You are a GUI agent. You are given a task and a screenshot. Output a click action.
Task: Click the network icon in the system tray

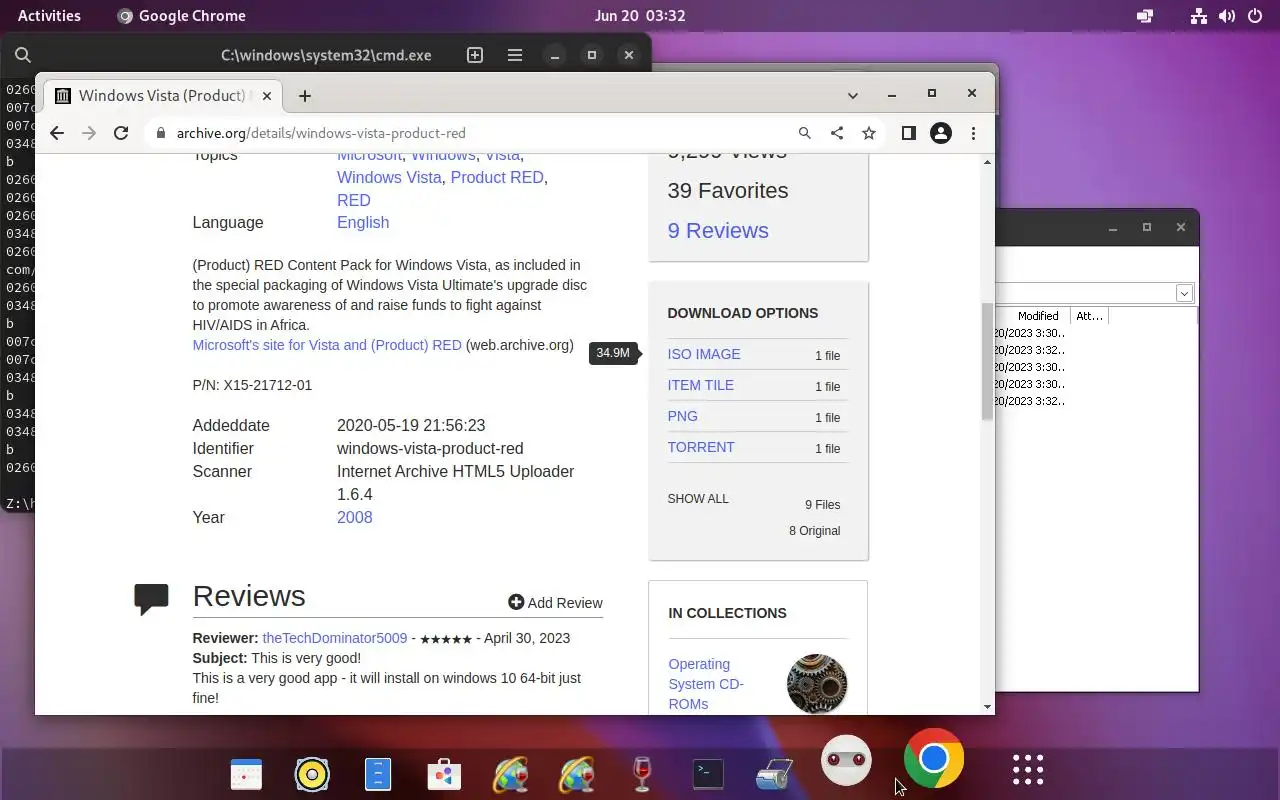tap(1198, 15)
